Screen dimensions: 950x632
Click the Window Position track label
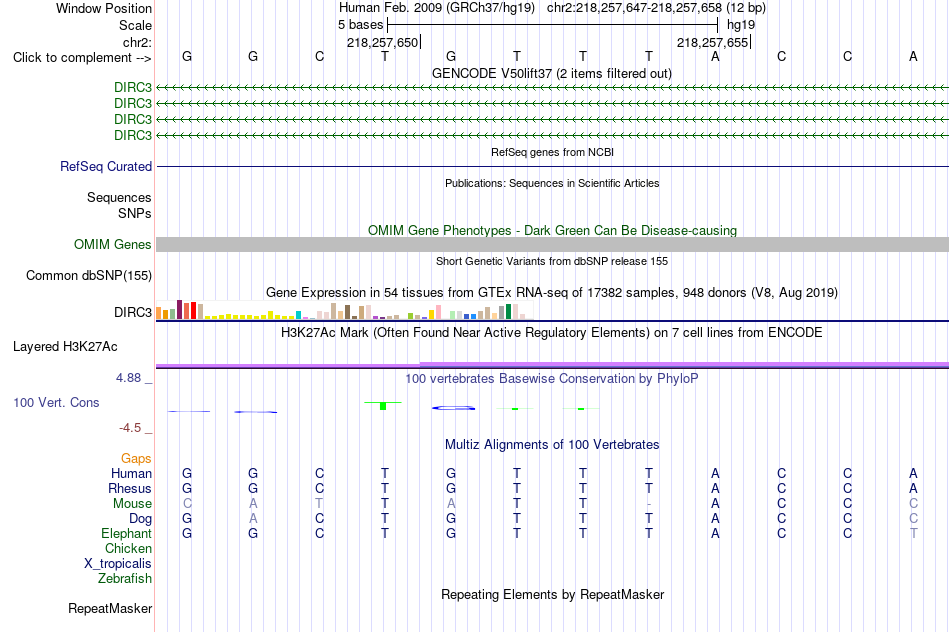(x=104, y=8)
